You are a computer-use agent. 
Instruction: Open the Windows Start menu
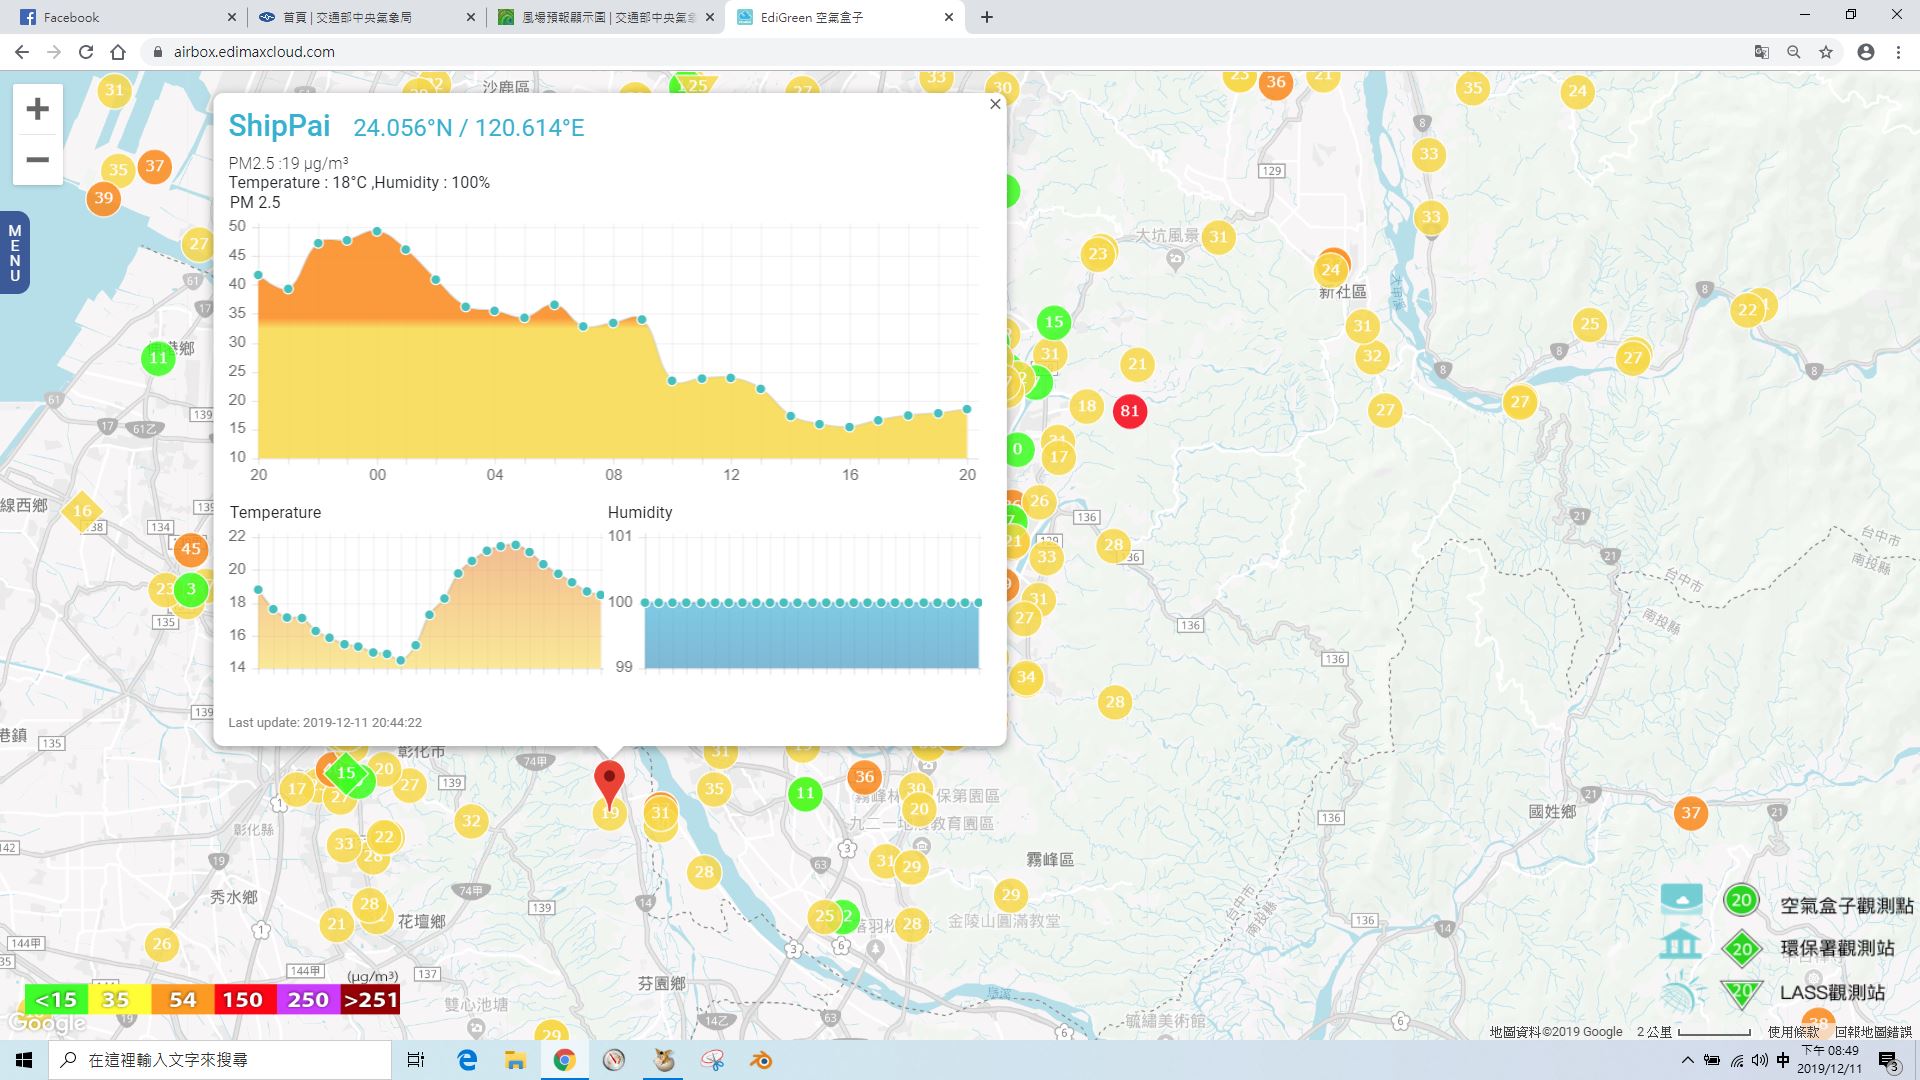[x=24, y=1060]
